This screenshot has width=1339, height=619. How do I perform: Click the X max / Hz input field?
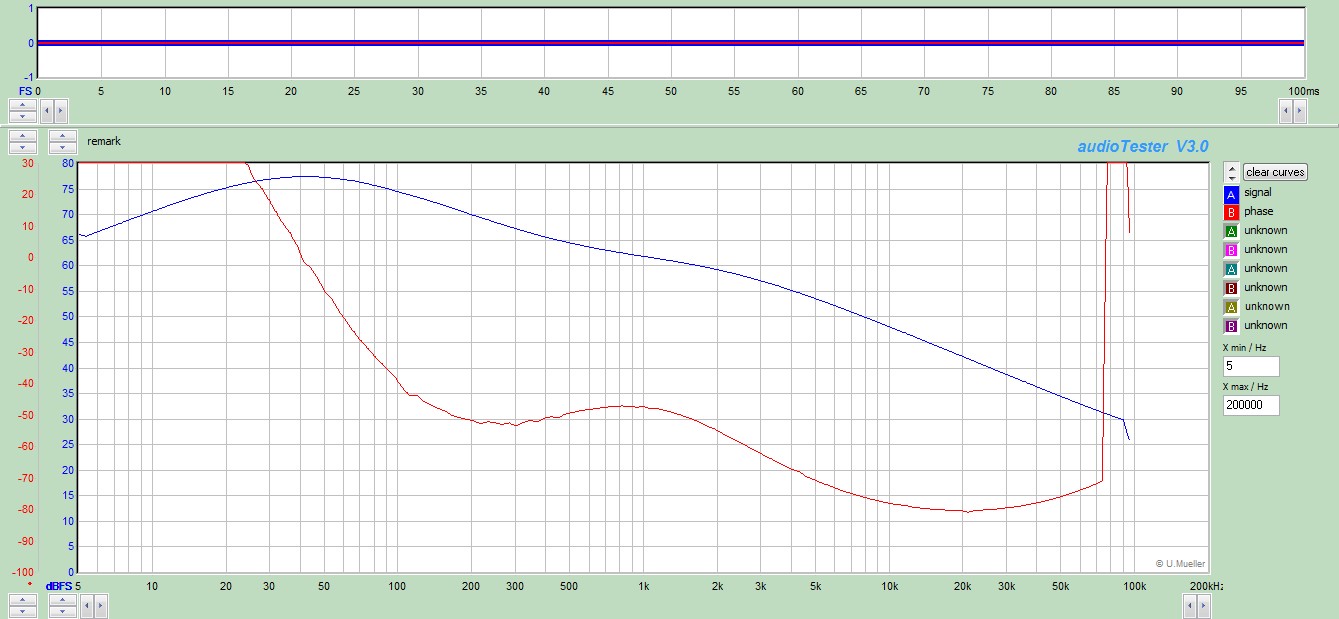pyautogui.click(x=1250, y=405)
